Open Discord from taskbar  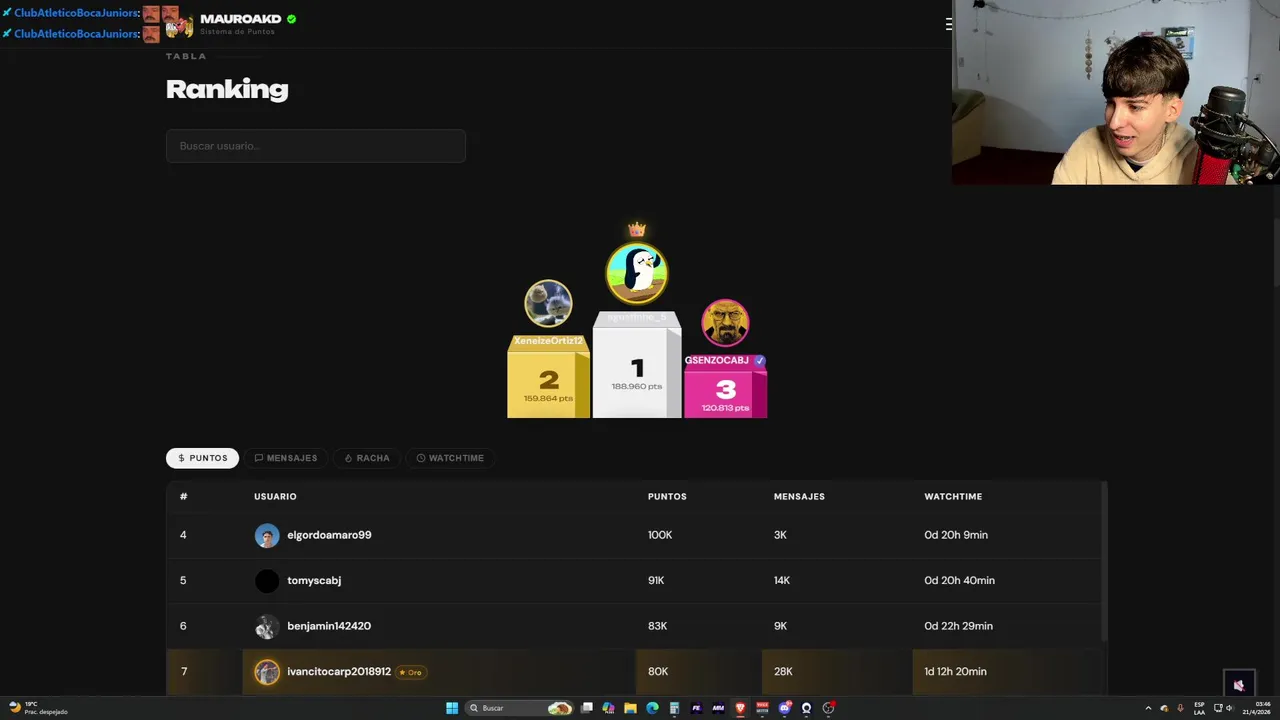coord(785,708)
